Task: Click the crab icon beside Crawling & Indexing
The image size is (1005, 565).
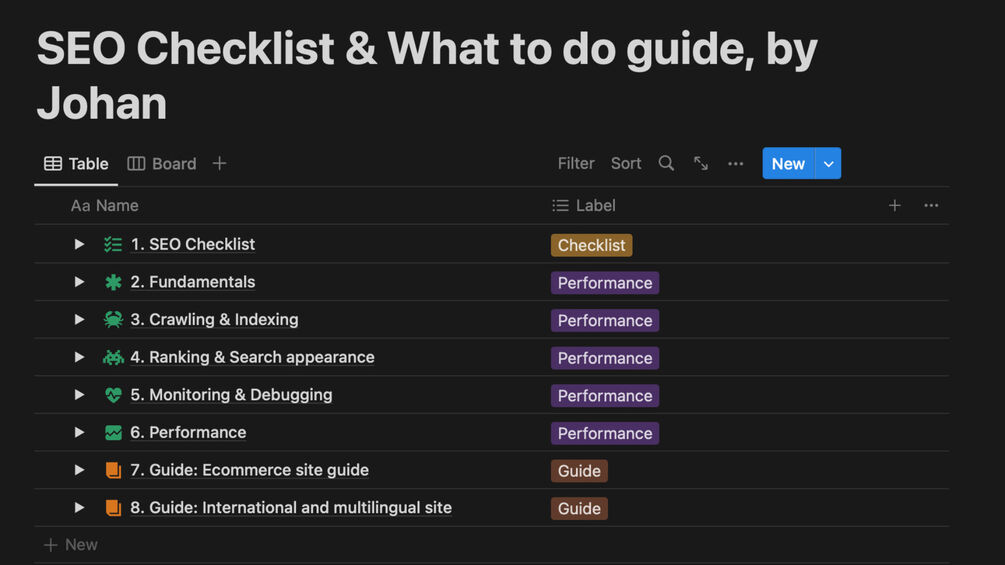Action: click(113, 320)
